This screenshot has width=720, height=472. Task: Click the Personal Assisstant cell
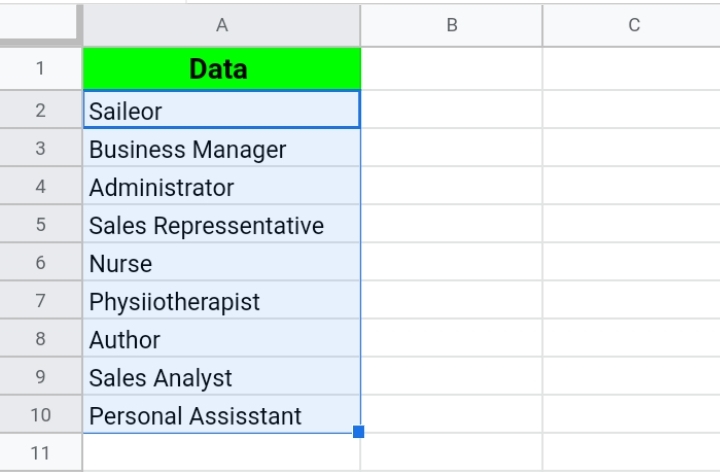point(222,414)
